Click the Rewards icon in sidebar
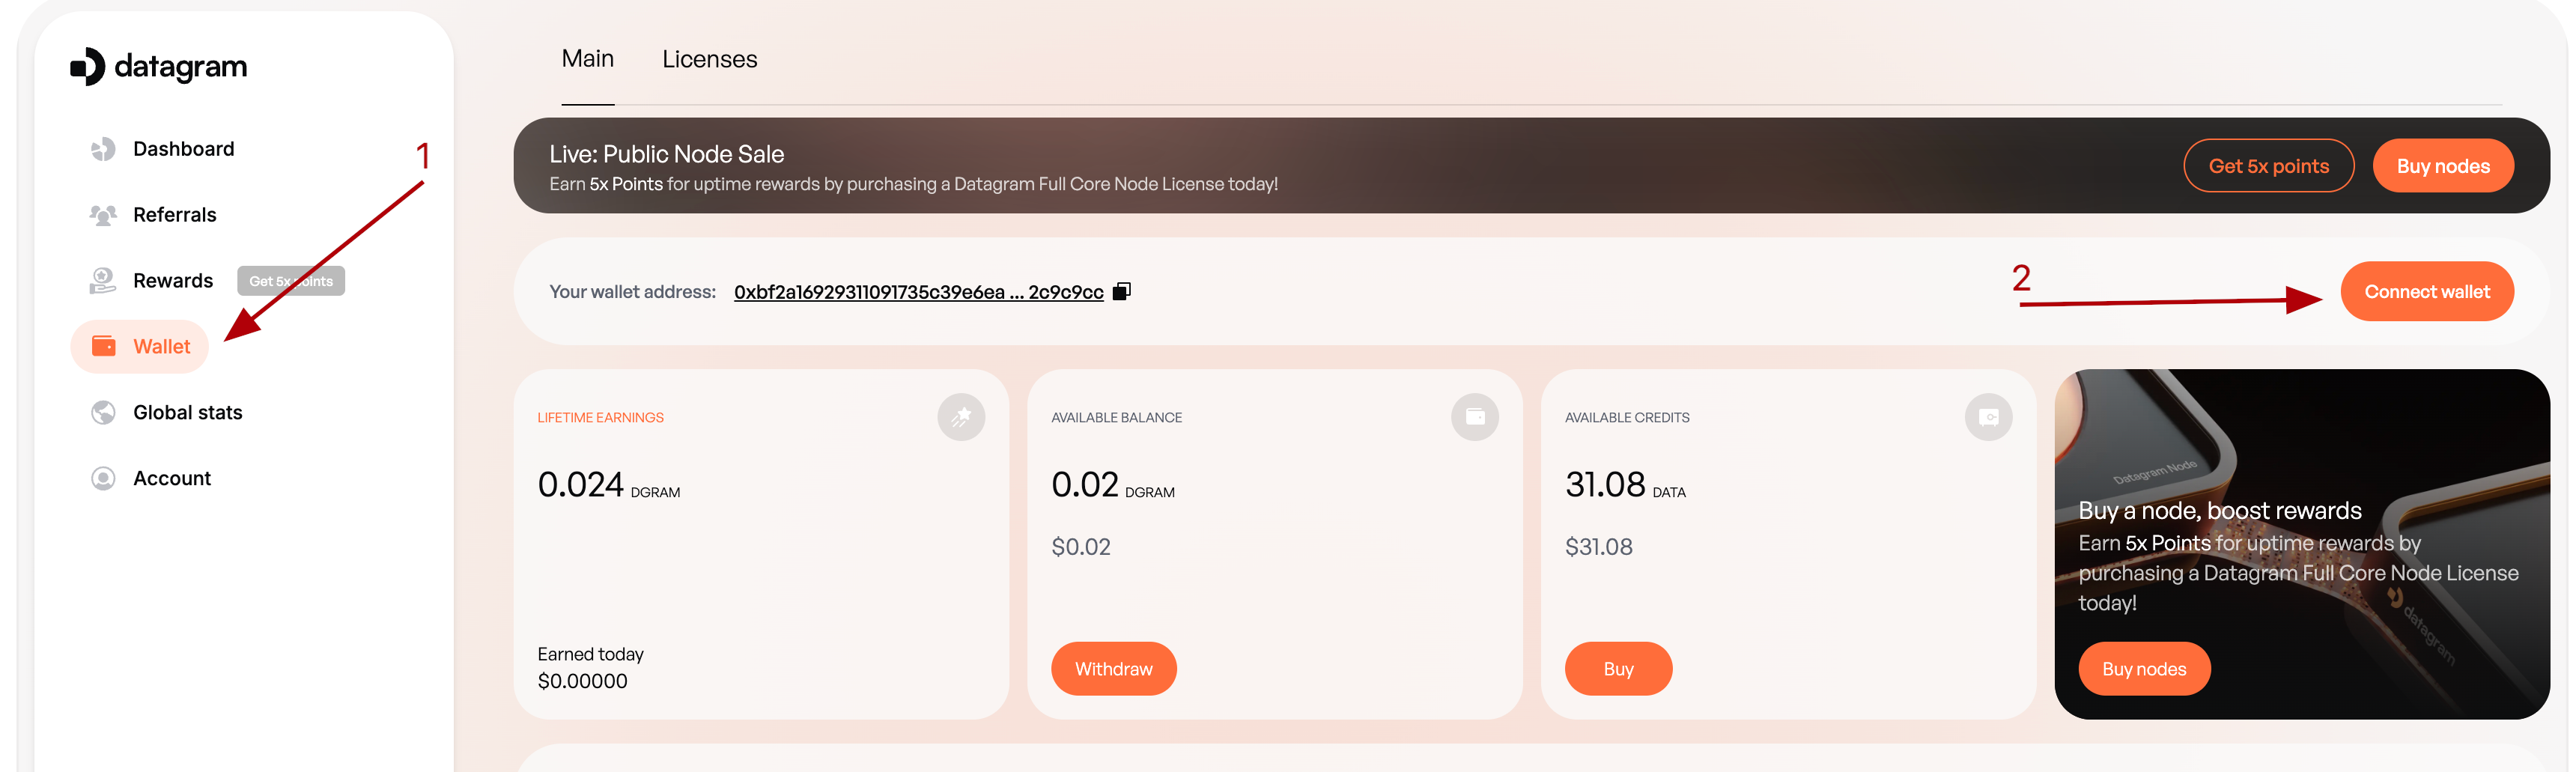2576x772 pixels. coord(103,281)
